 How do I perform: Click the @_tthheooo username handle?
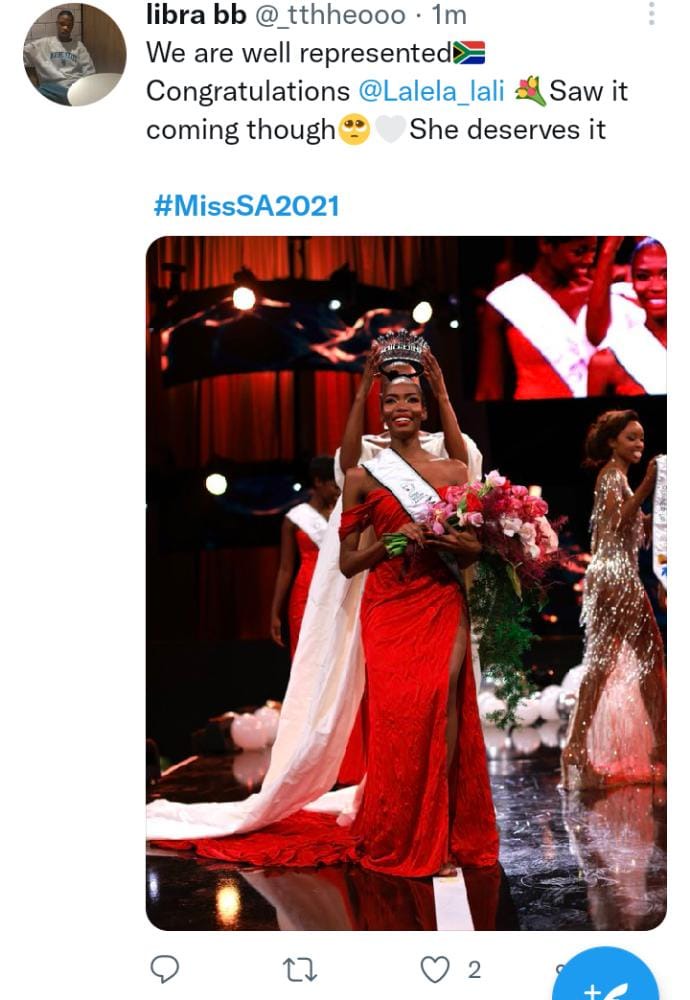(x=330, y=15)
